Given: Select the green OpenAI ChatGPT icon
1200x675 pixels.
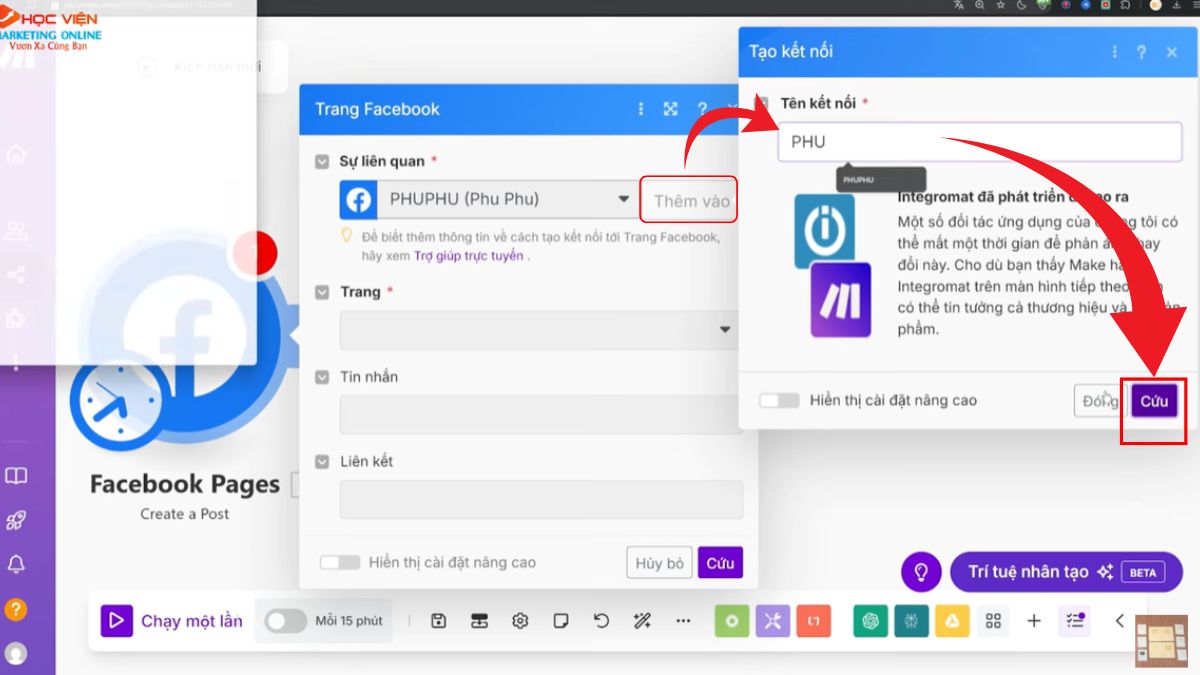Looking at the screenshot, I should click(x=871, y=621).
